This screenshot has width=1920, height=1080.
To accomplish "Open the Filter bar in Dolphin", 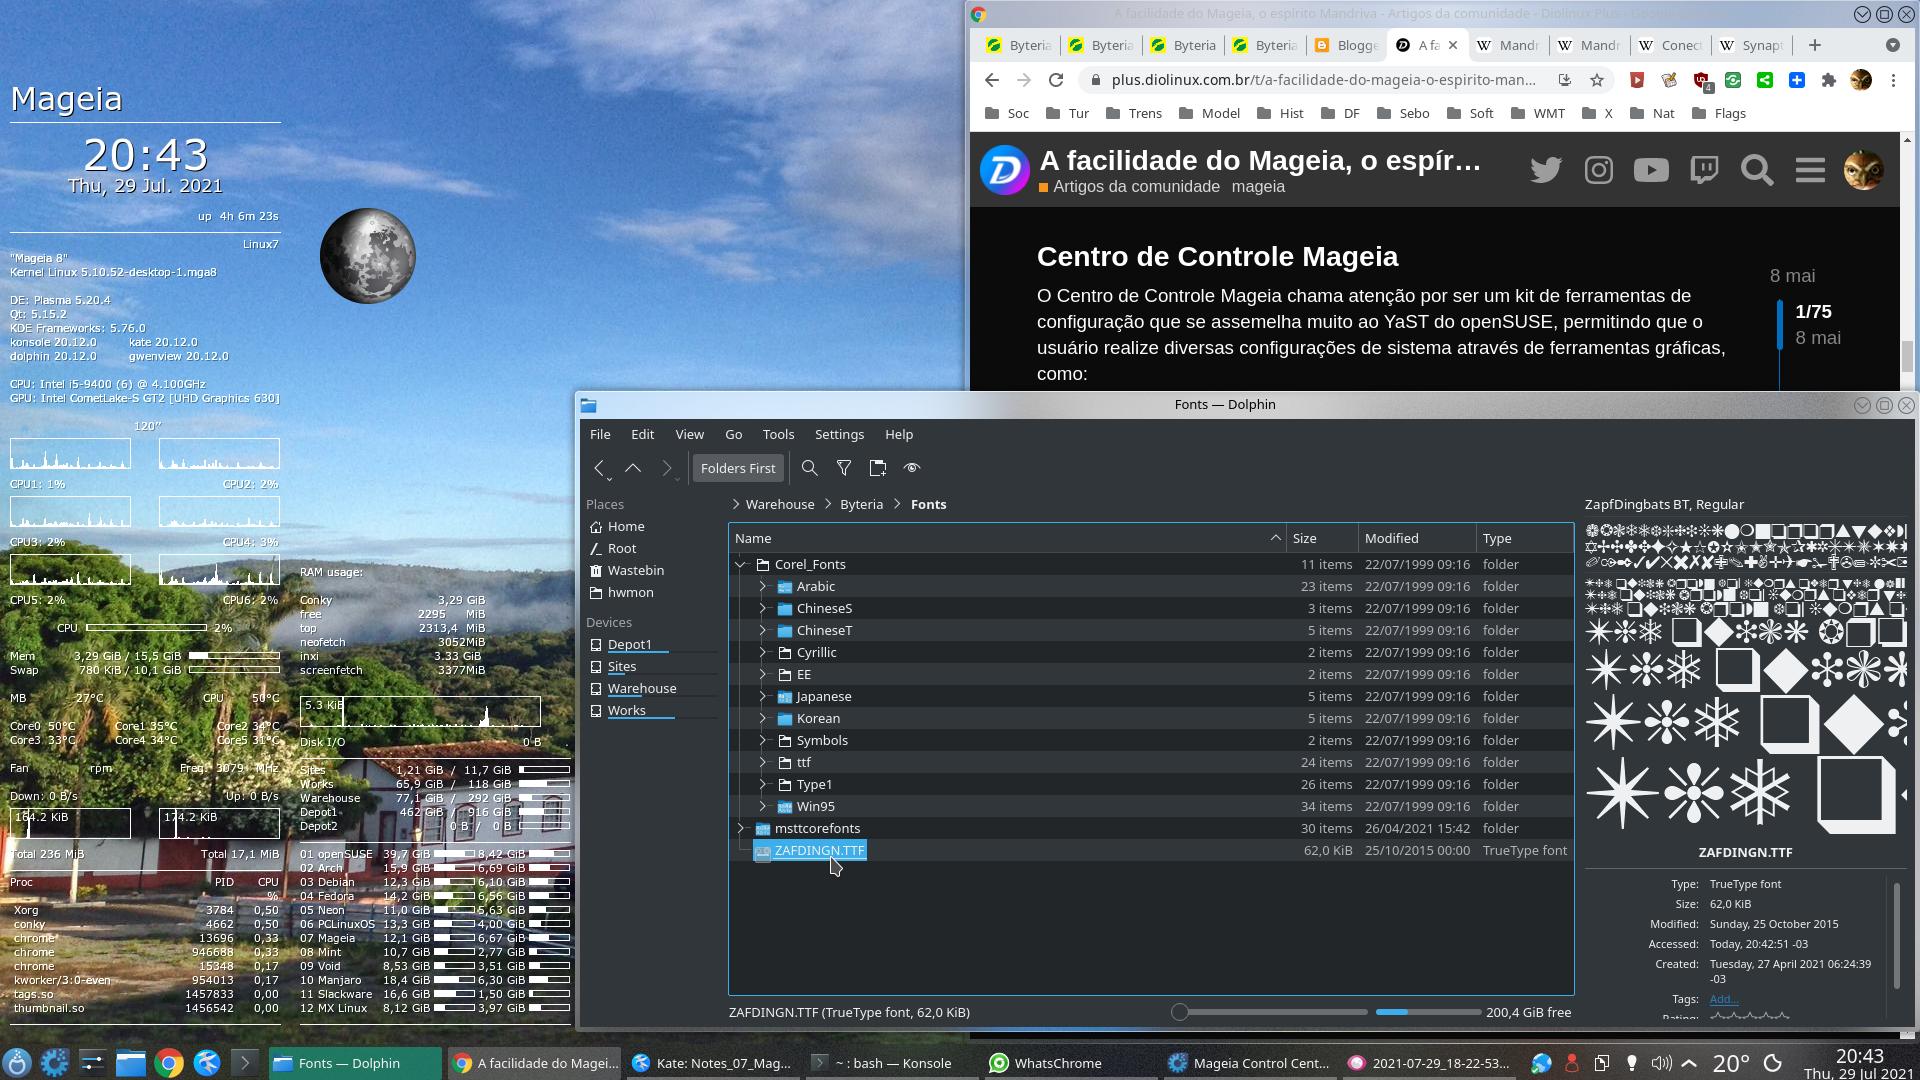I will (x=844, y=468).
